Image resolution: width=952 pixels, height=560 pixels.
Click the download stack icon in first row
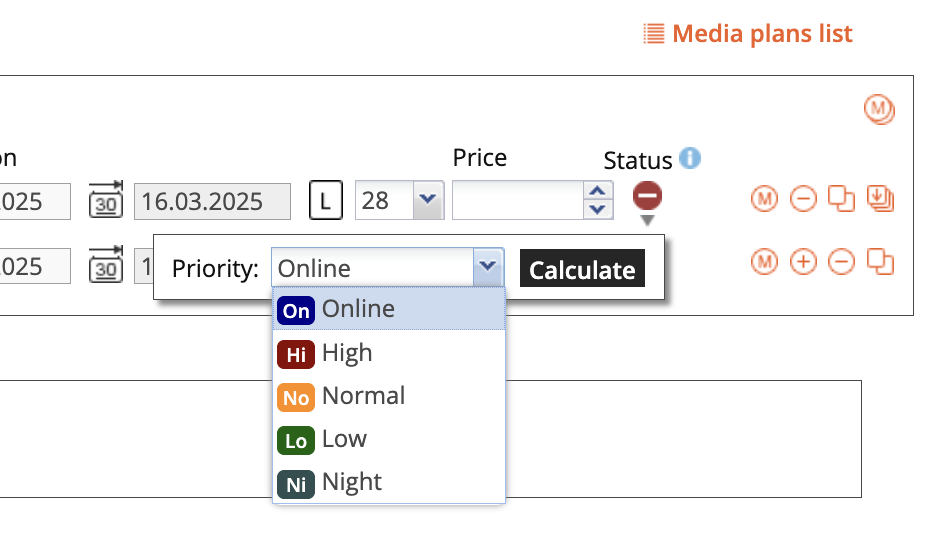pos(880,200)
